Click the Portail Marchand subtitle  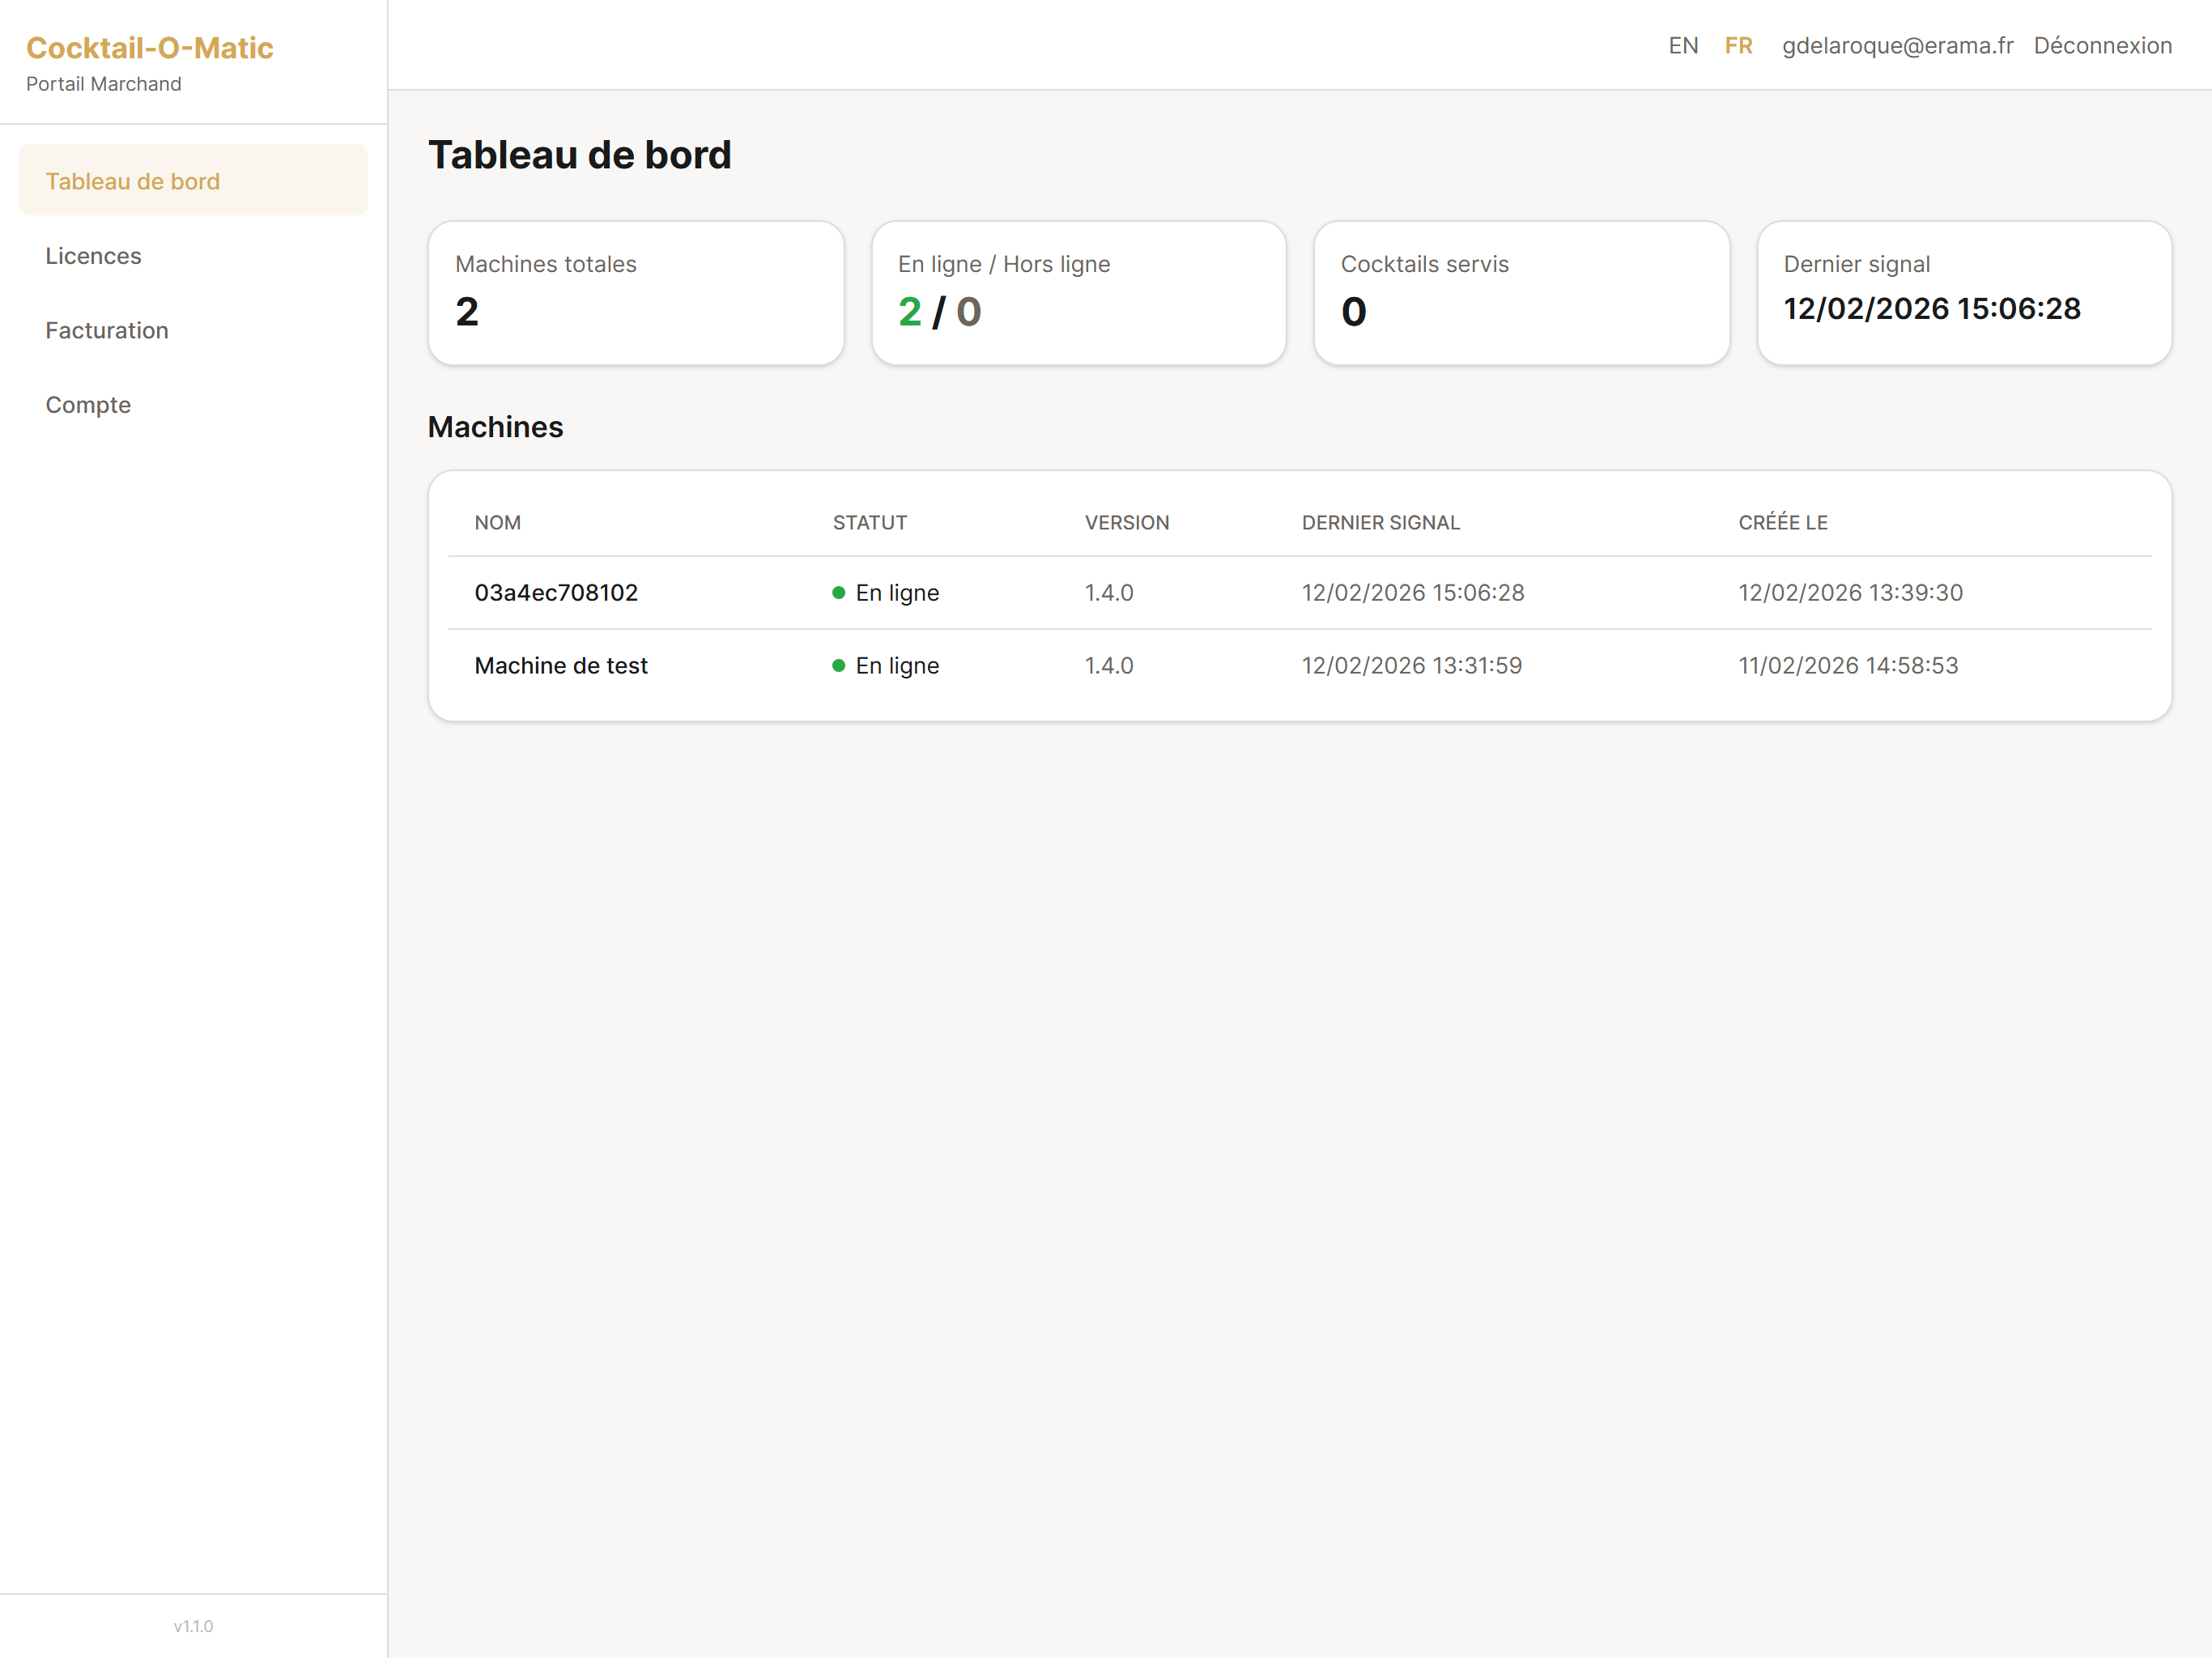tap(104, 84)
